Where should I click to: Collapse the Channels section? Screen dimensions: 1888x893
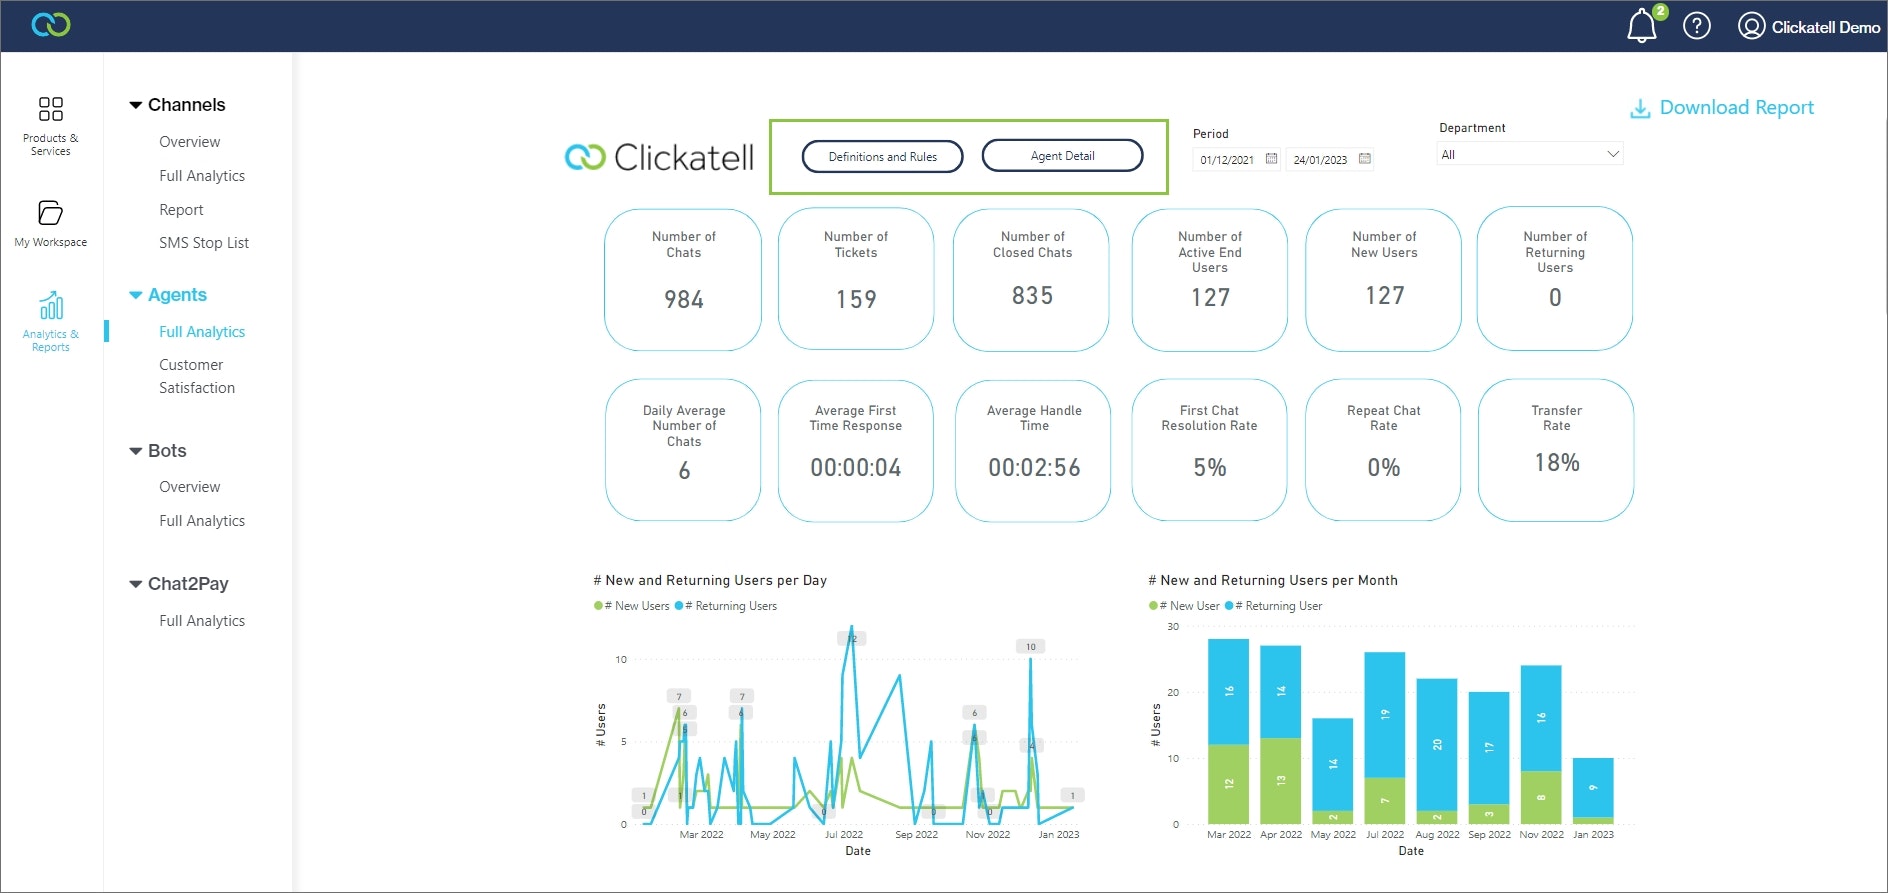pyautogui.click(x=136, y=105)
